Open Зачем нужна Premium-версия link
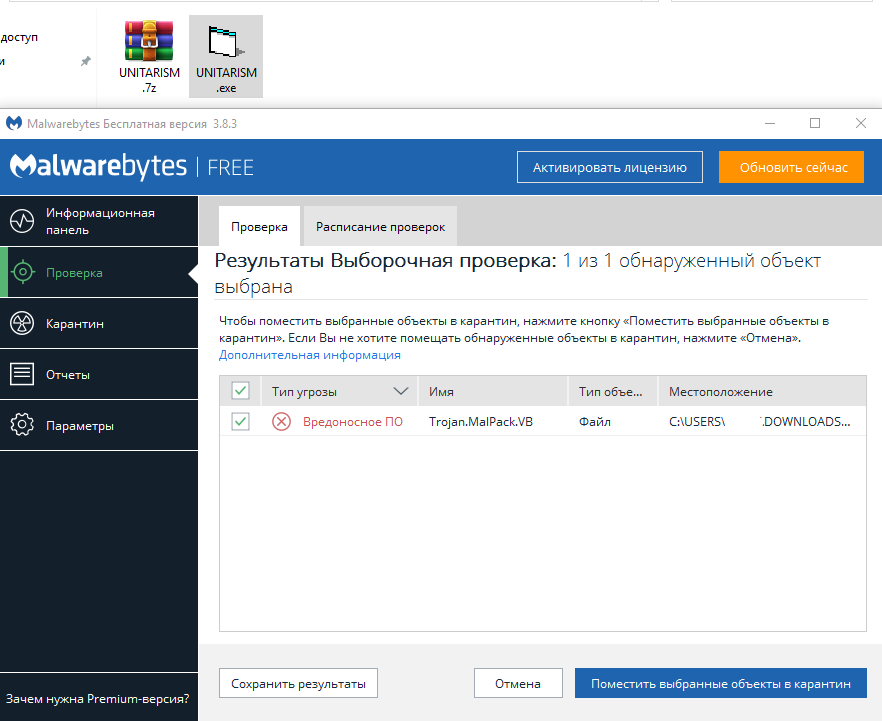 (x=97, y=699)
